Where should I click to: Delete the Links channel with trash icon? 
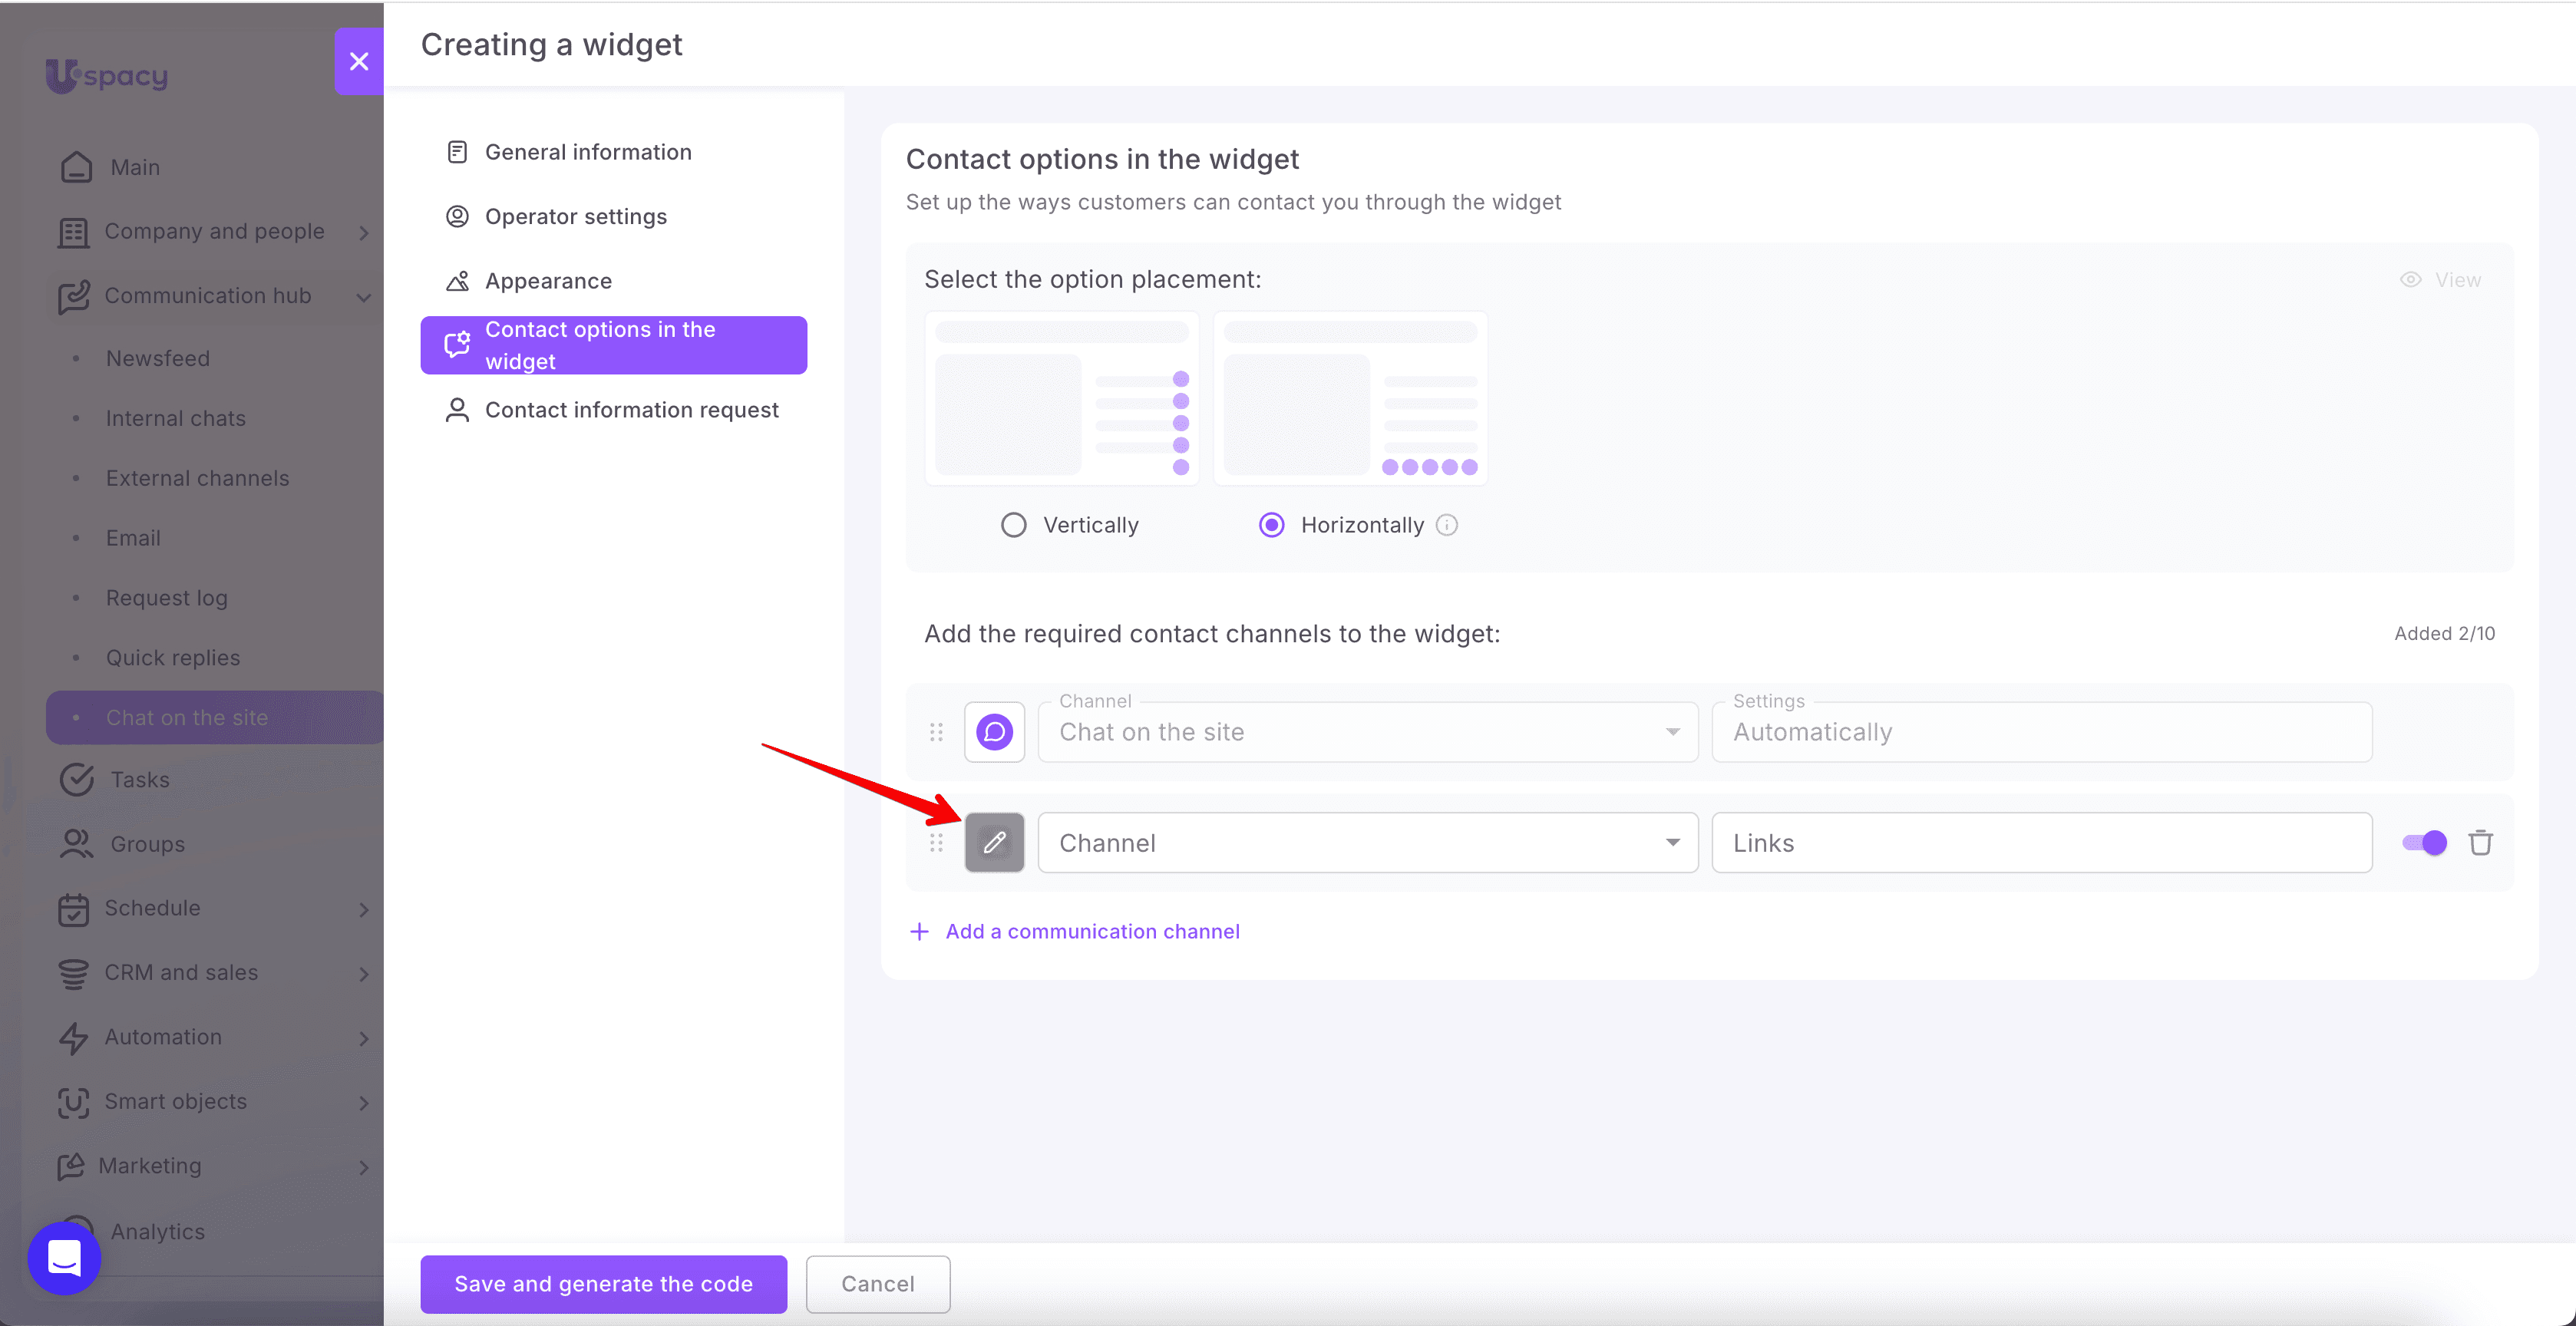(2480, 843)
